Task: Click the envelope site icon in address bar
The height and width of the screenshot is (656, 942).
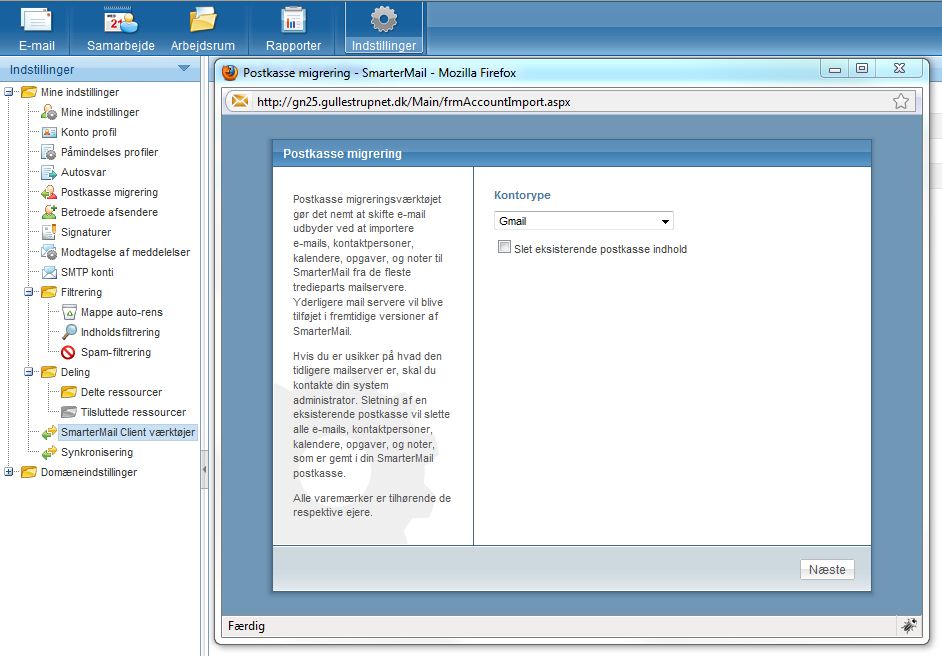Action: point(240,101)
